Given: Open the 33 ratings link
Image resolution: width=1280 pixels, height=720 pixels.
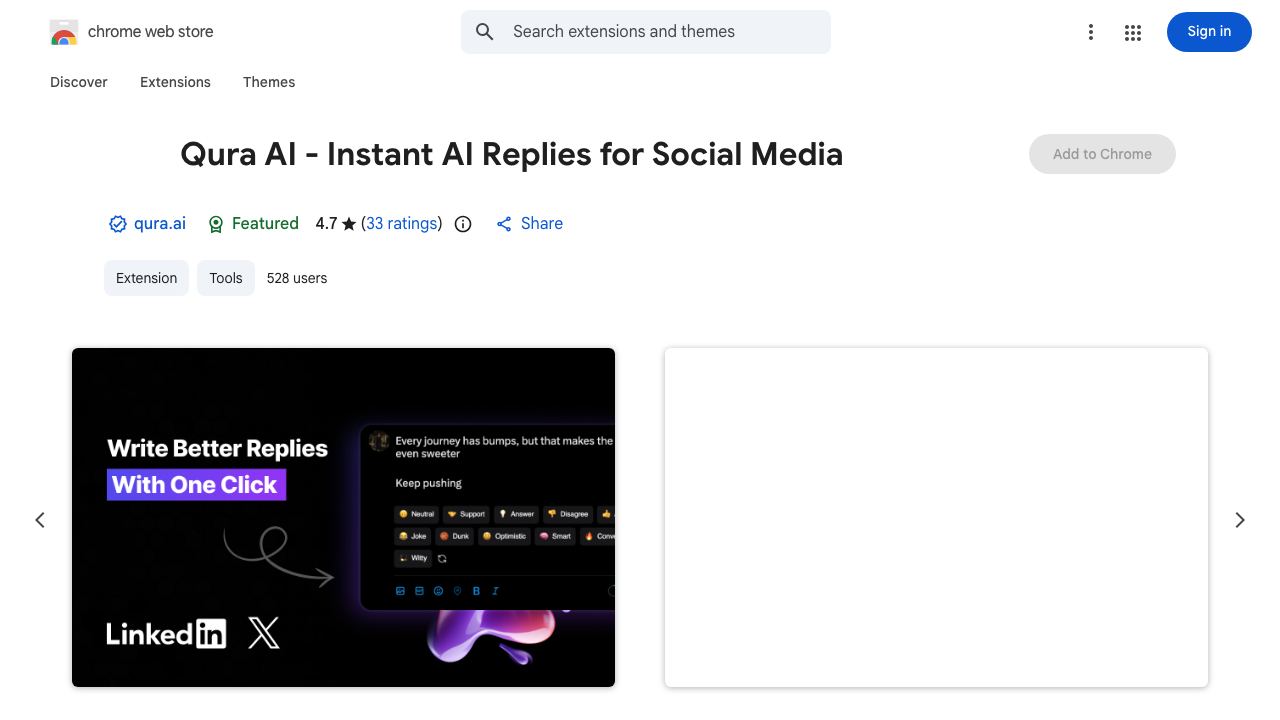Looking at the screenshot, I should (x=401, y=224).
